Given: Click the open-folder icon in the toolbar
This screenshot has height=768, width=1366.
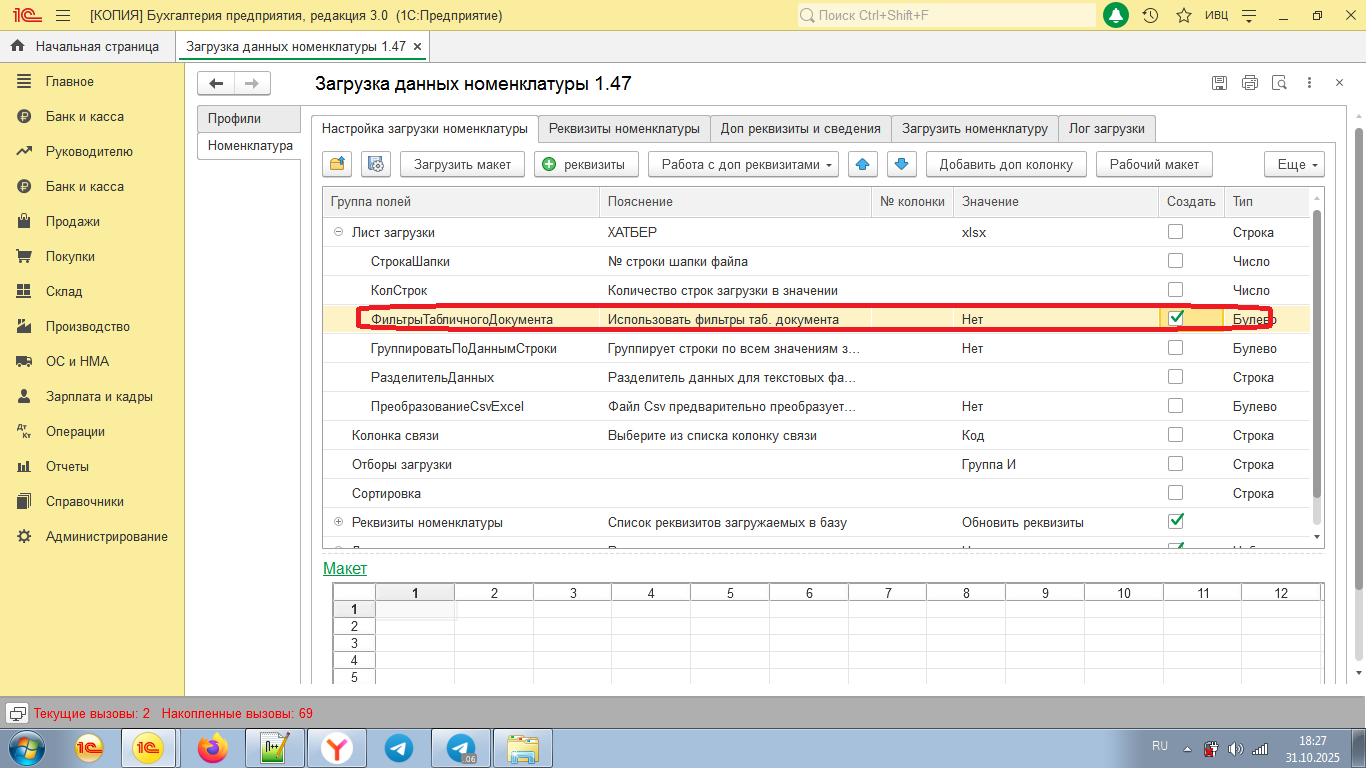Looking at the screenshot, I should coord(338,164).
